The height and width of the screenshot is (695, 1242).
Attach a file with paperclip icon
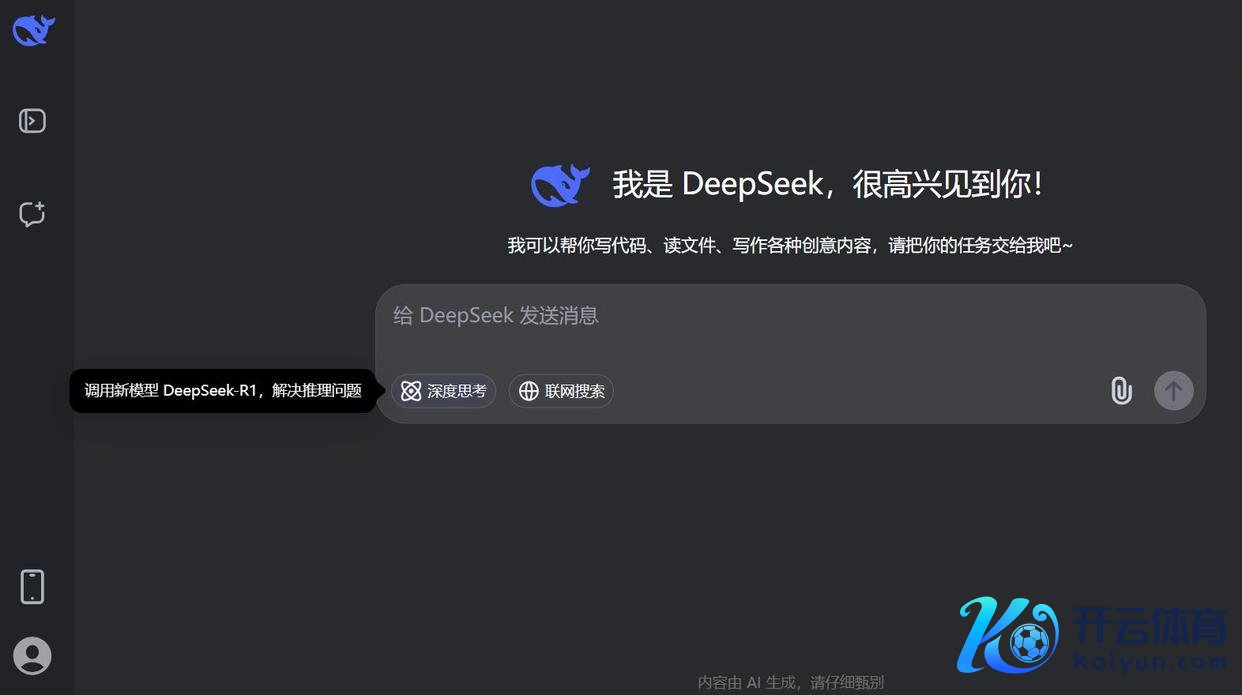coord(1121,391)
